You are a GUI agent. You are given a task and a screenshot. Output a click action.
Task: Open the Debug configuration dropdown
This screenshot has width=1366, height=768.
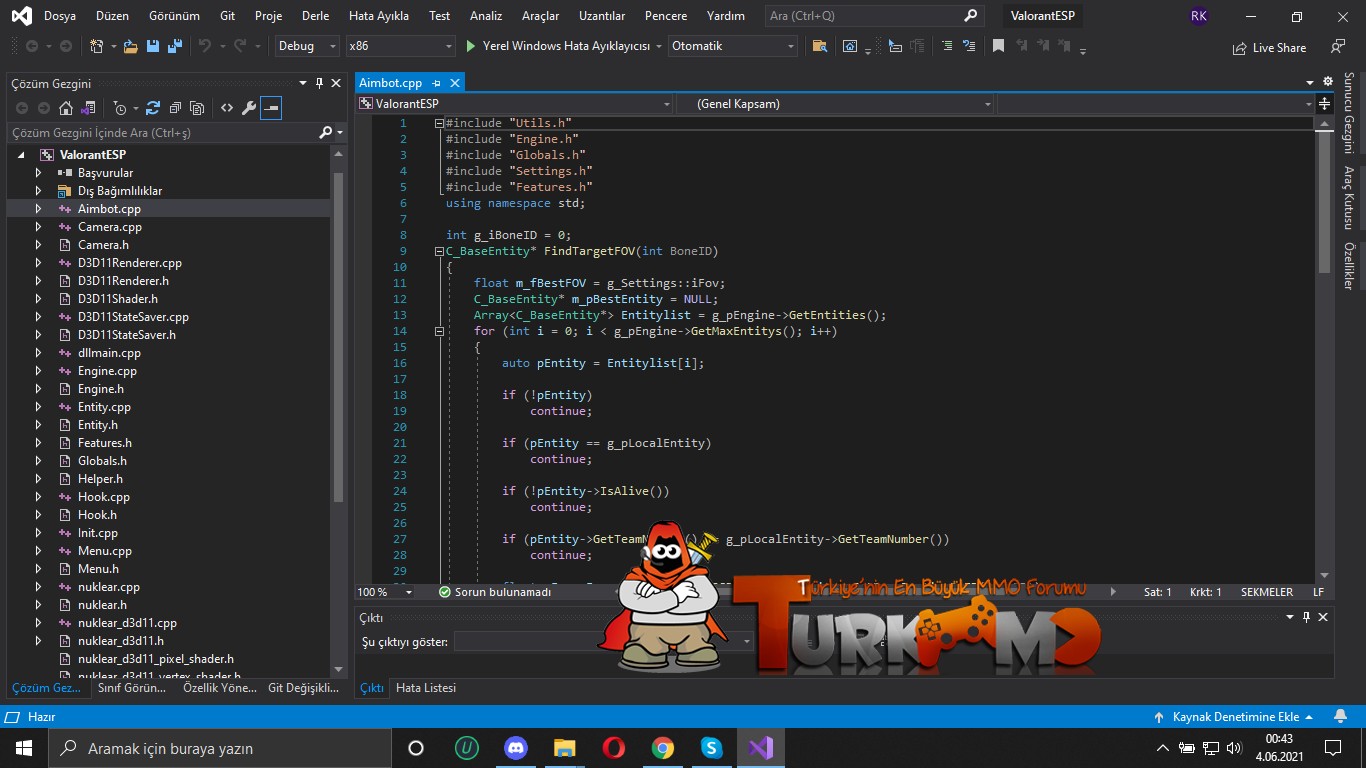point(308,46)
